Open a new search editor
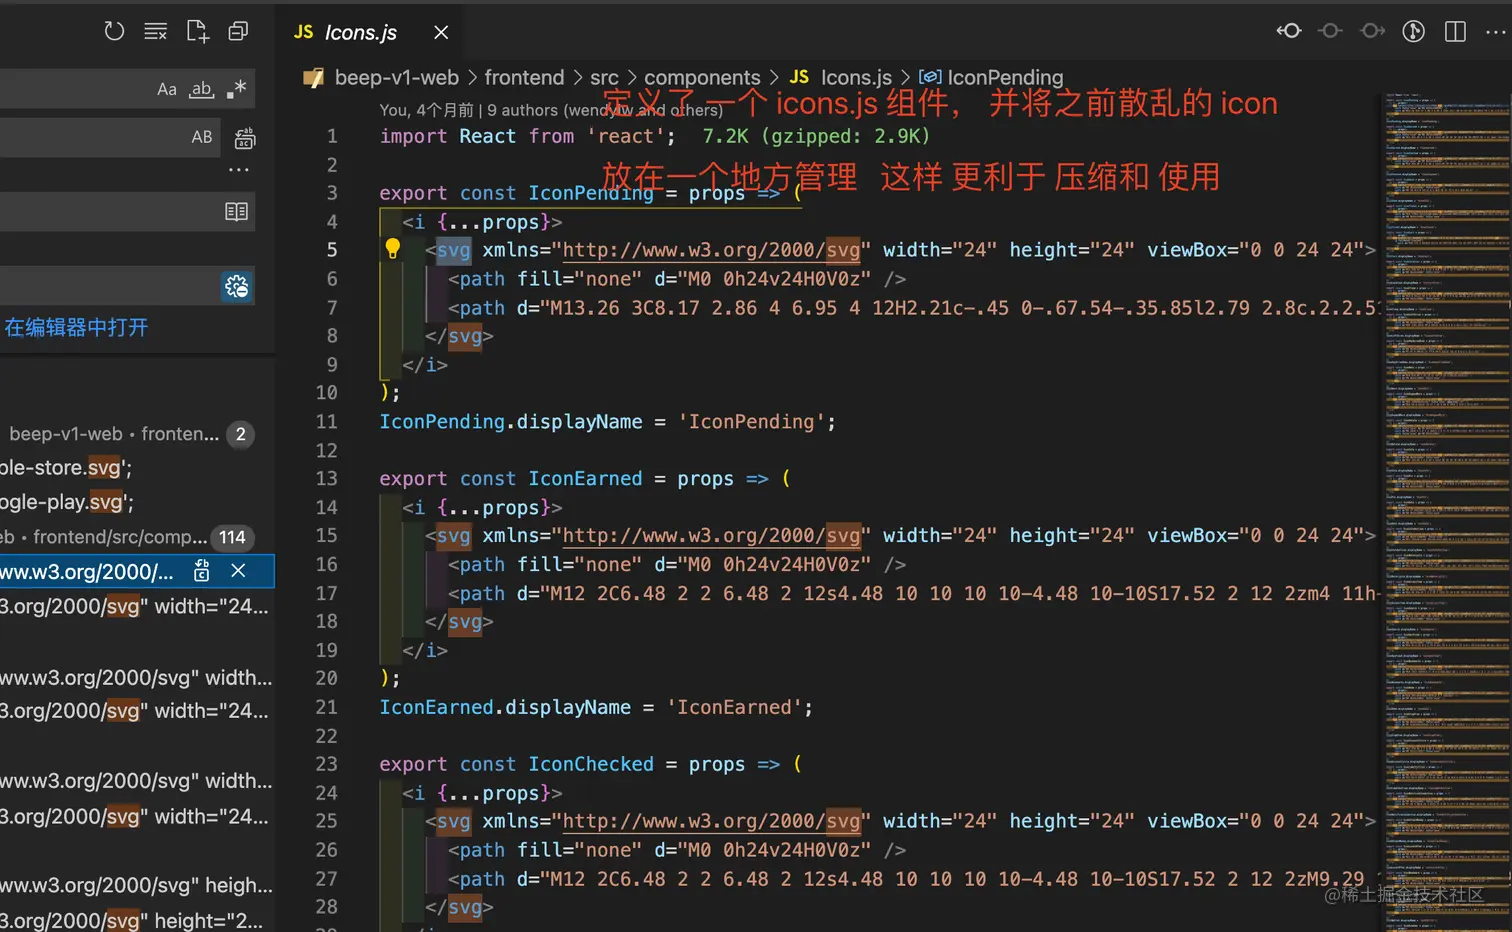The width and height of the screenshot is (1512, 932). [x=197, y=32]
